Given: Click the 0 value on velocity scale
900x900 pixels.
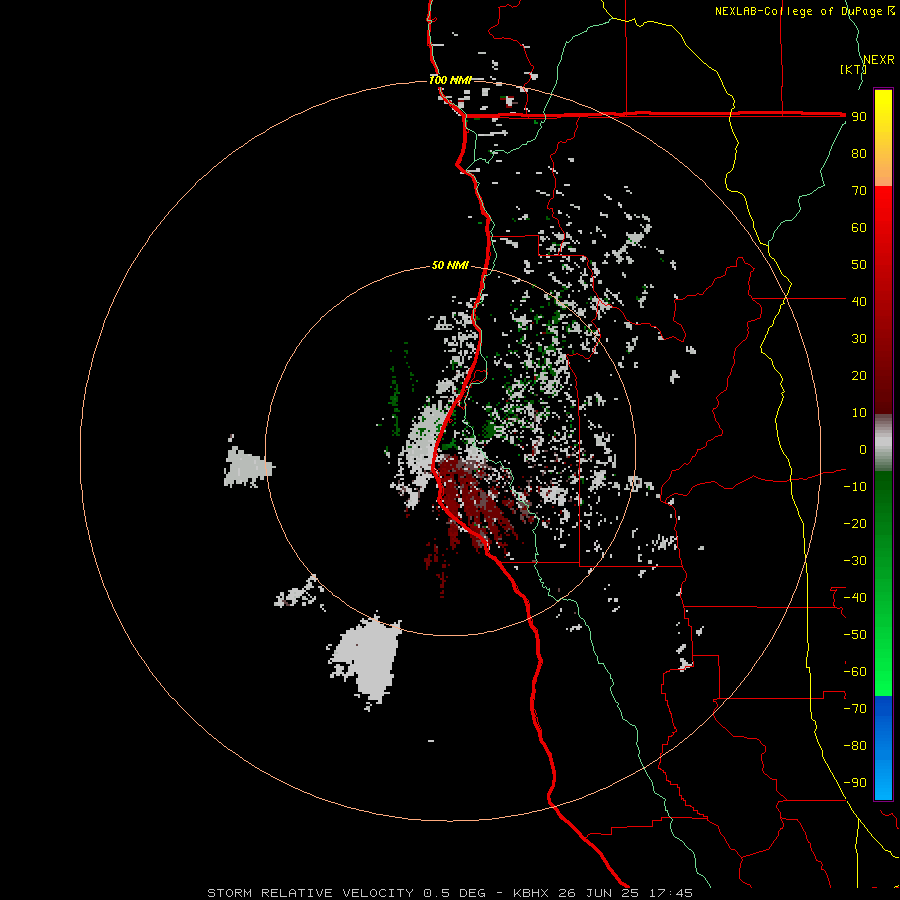Looking at the screenshot, I should pyautogui.click(x=862, y=449).
